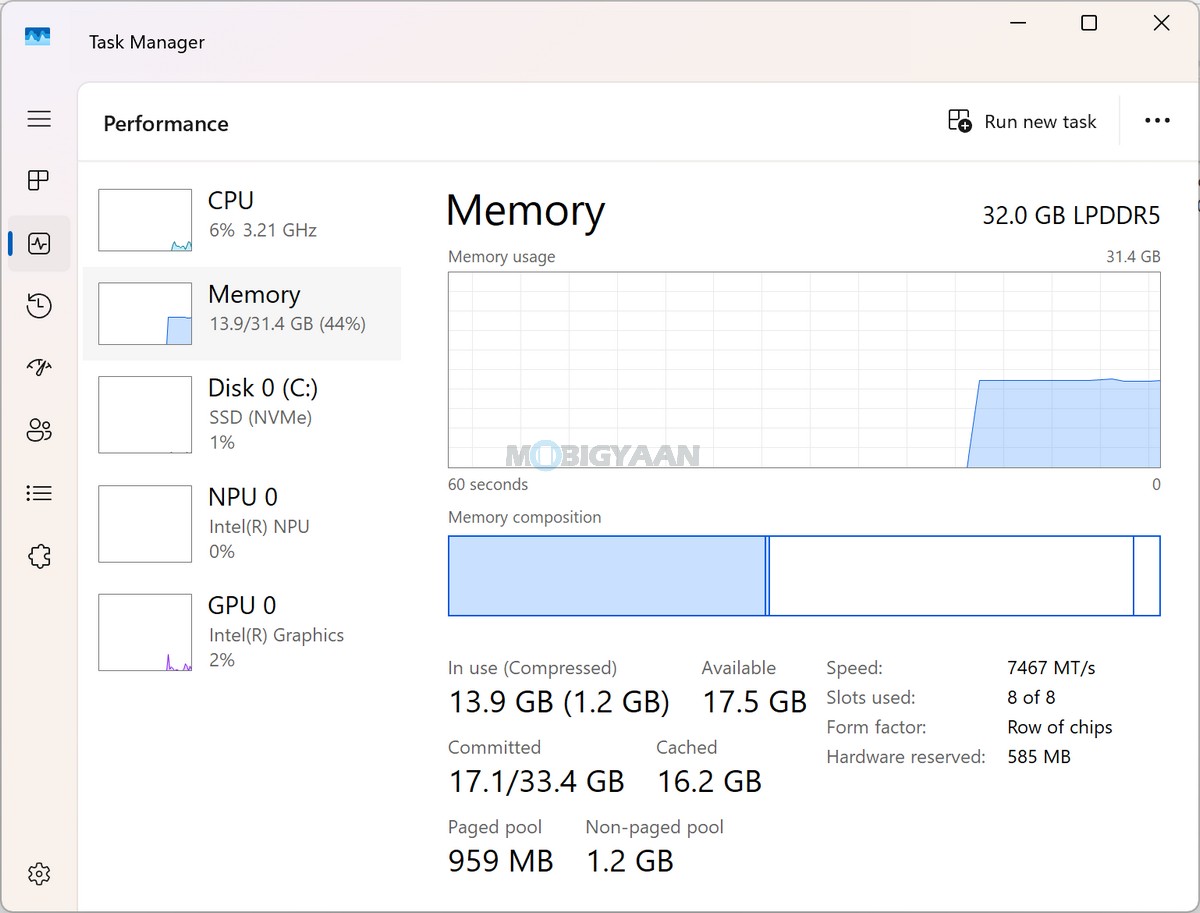Click the Memory mini graph thumbnail
The width and height of the screenshot is (1200, 913).
tap(145, 314)
